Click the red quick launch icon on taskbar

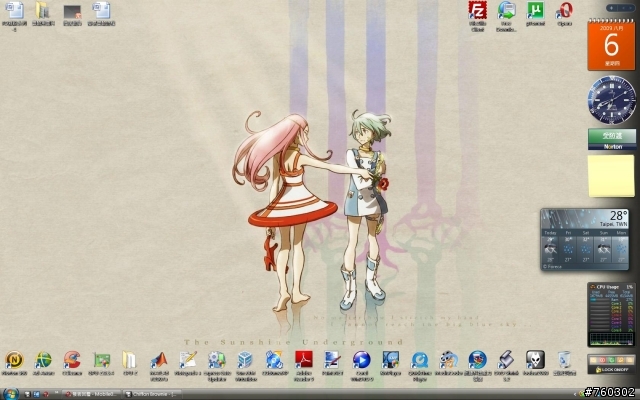[x=46, y=394]
